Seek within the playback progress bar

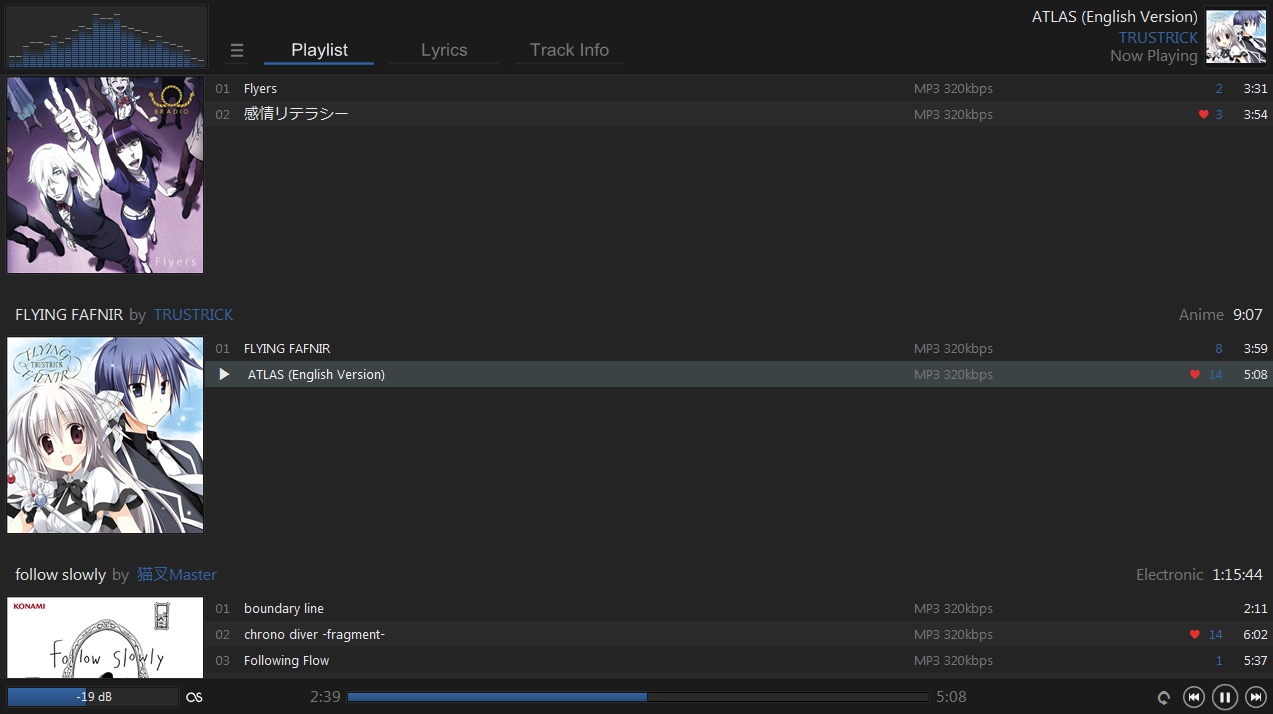click(x=638, y=697)
